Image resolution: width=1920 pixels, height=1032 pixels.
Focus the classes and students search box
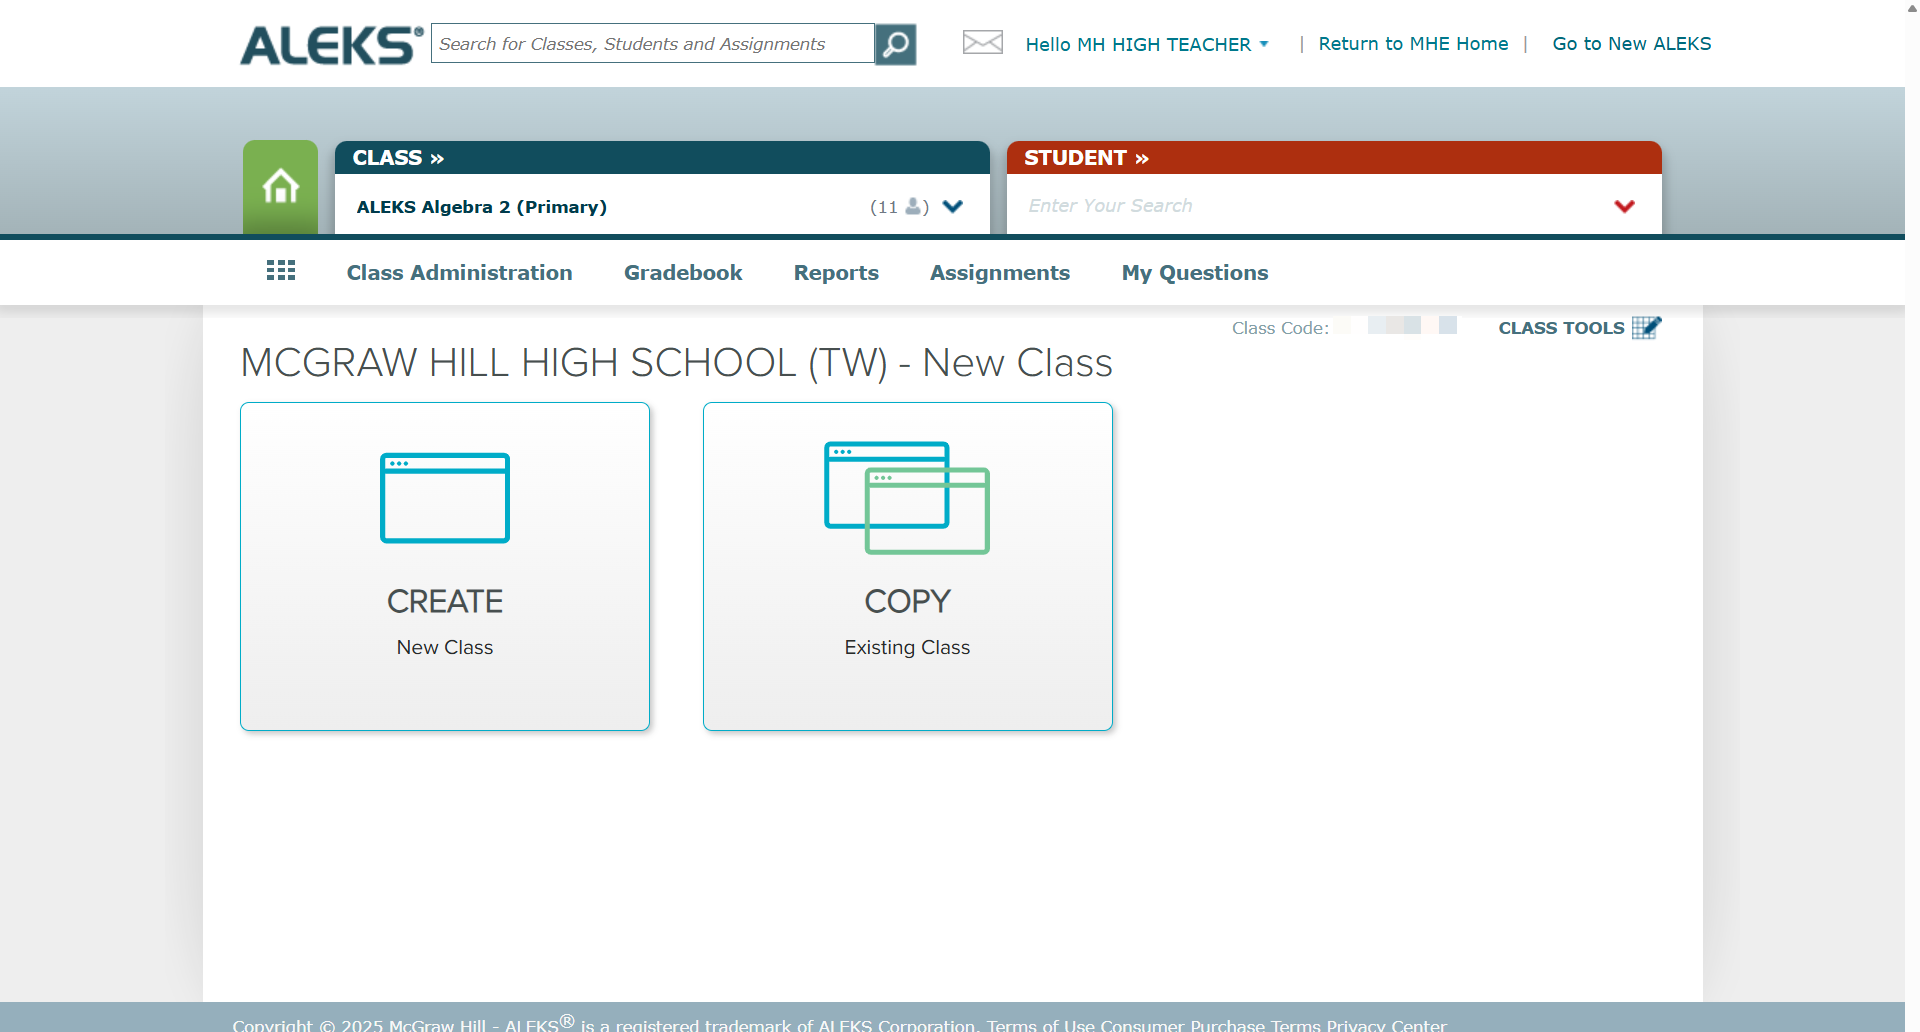tap(653, 44)
